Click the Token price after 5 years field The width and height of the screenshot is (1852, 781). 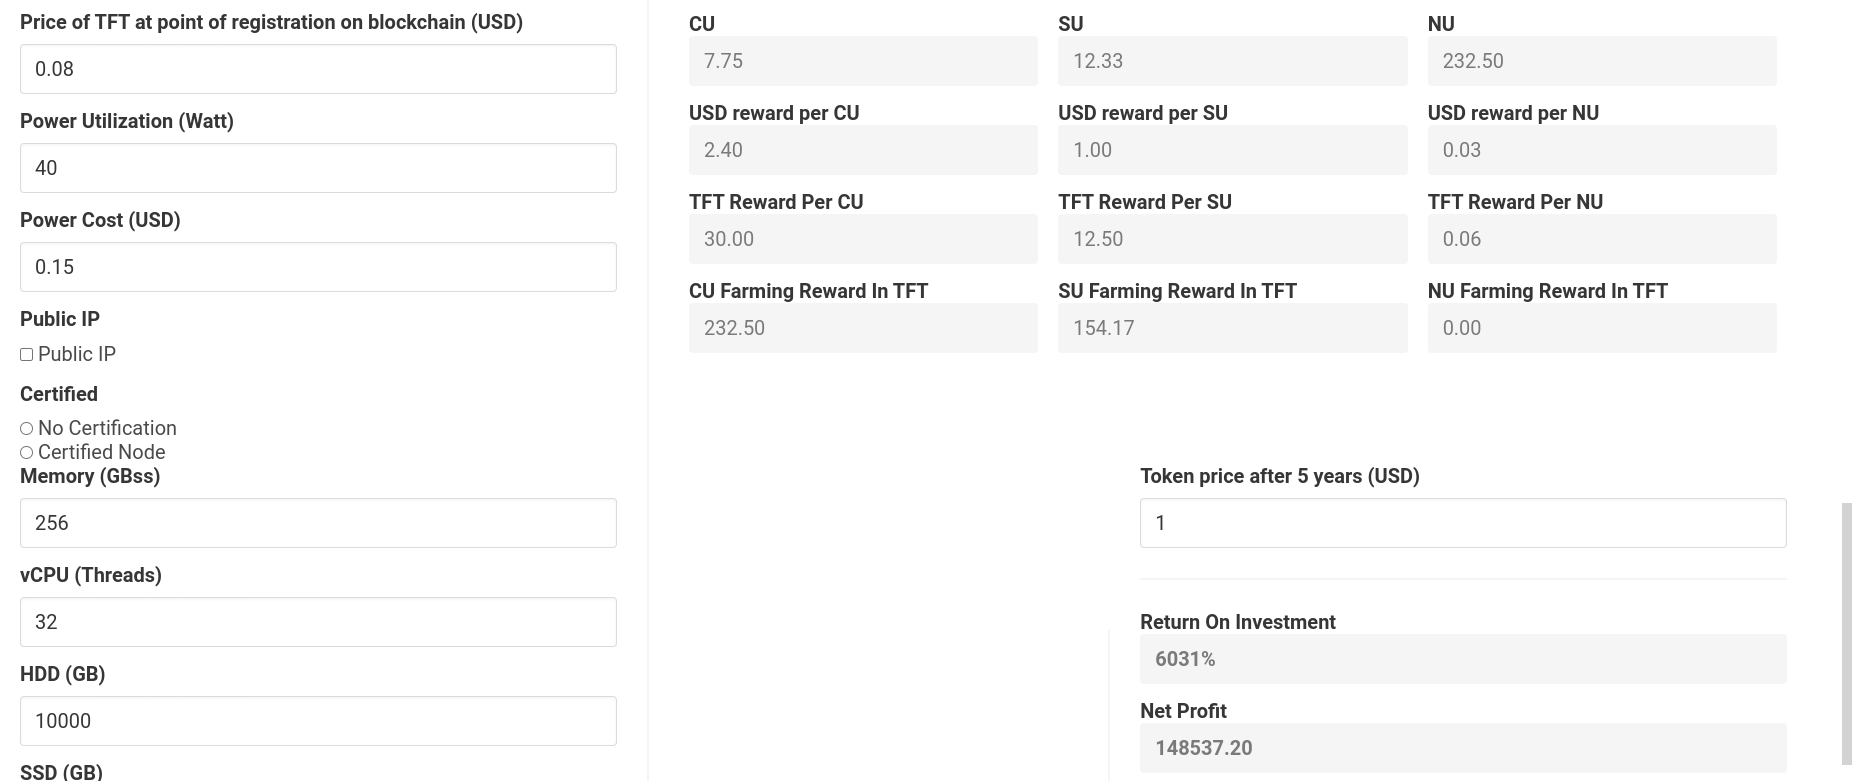(x=1462, y=522)
